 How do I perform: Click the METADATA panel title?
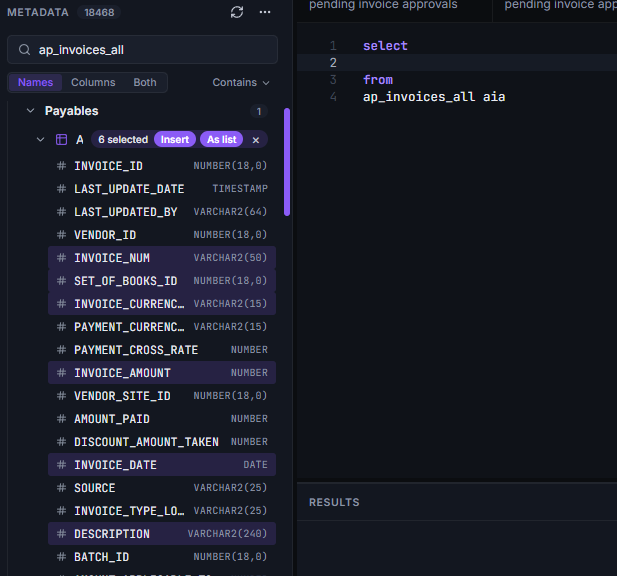coord(38,12)
